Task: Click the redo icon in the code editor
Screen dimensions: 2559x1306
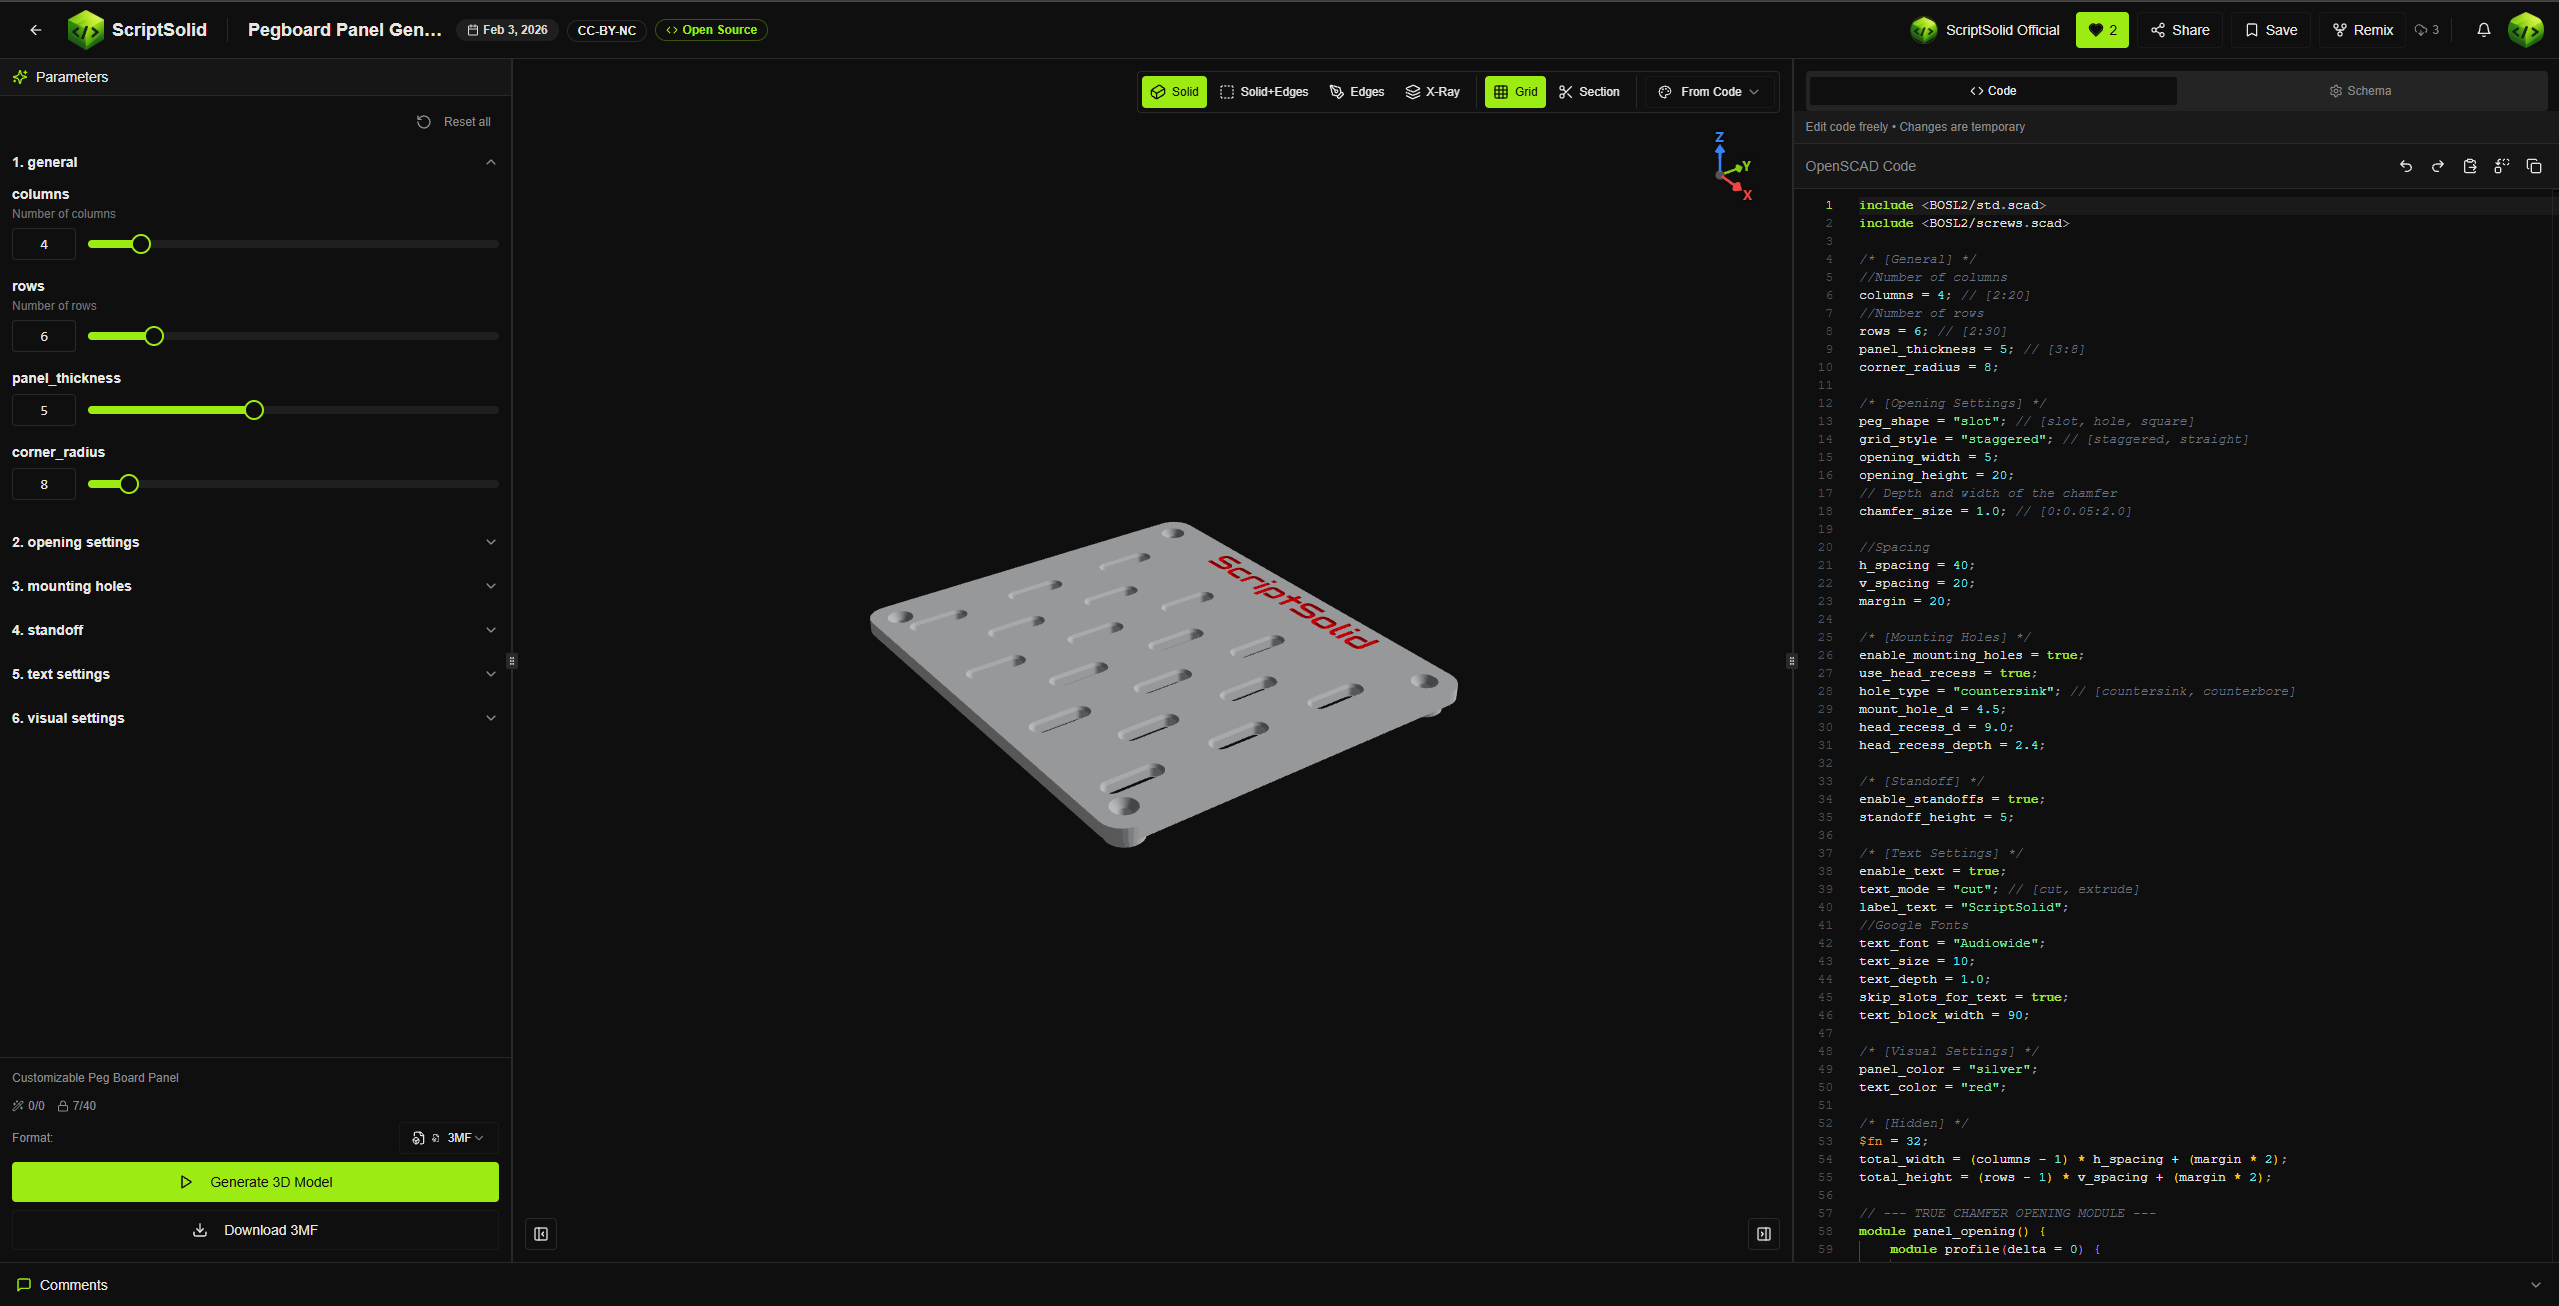Action: pyautogui.click(x=2437, y=166)
